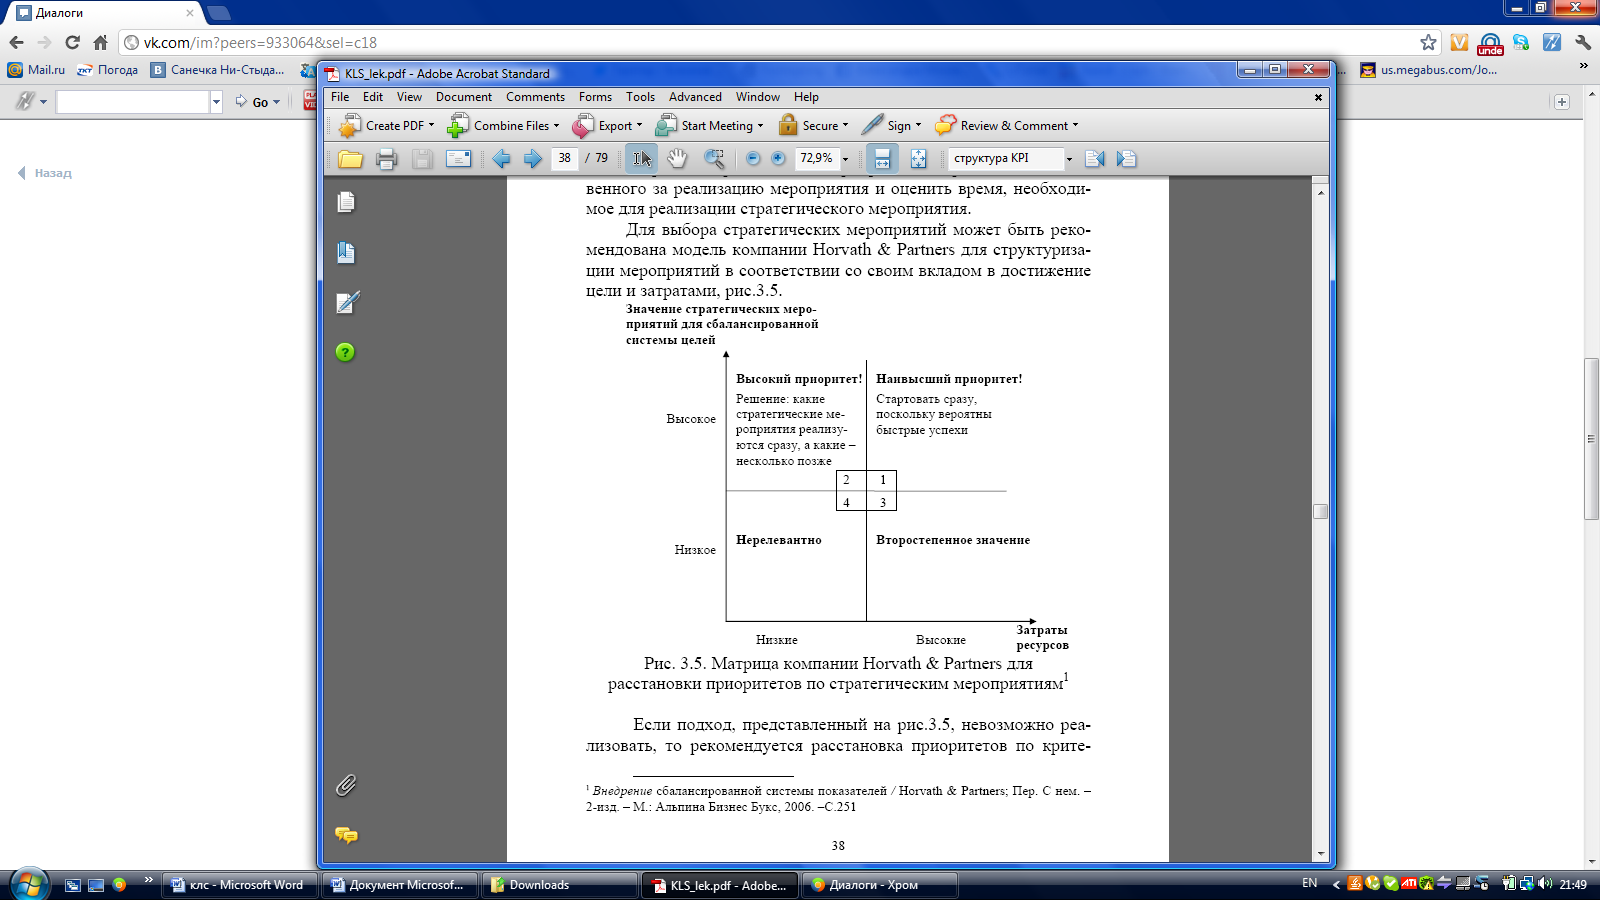Click the volume icon in system tray

tap(1544, 884)
